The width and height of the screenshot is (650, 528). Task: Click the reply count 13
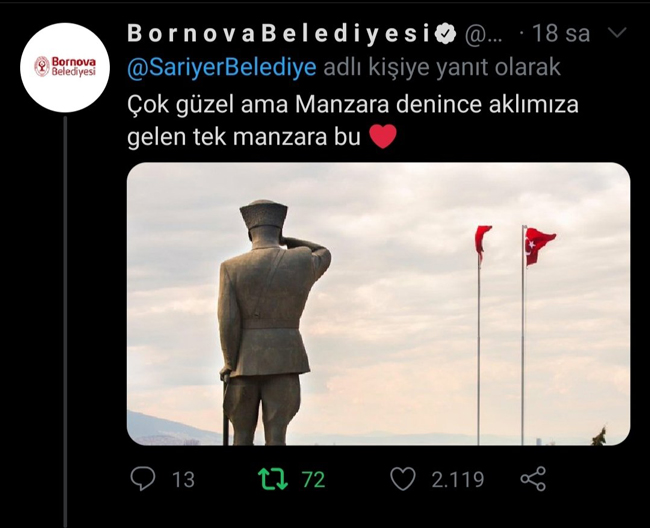pos(183,480)
